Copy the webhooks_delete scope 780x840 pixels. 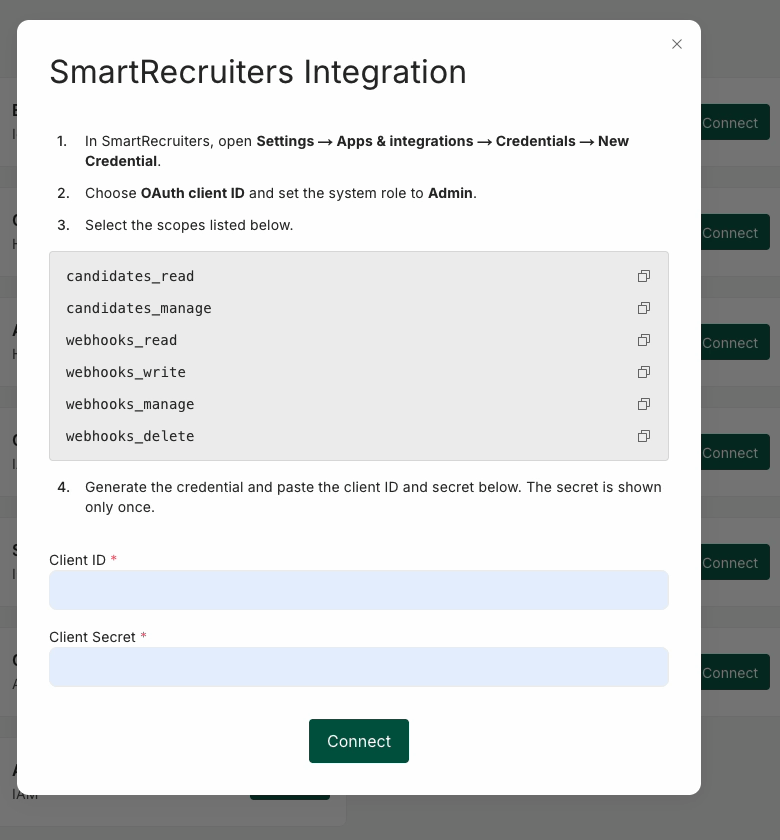[x=644, y=436]
